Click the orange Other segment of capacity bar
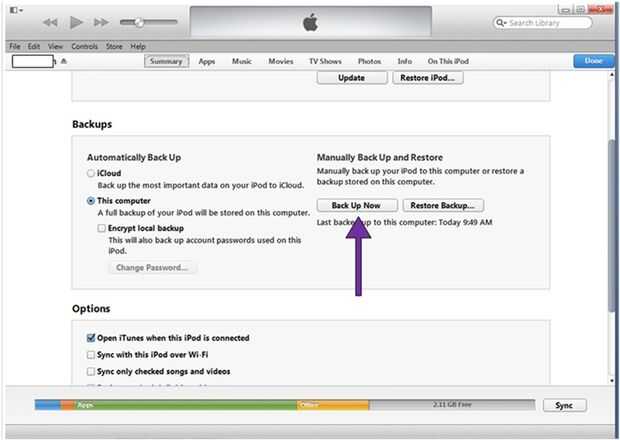 [x=333, y=405]
